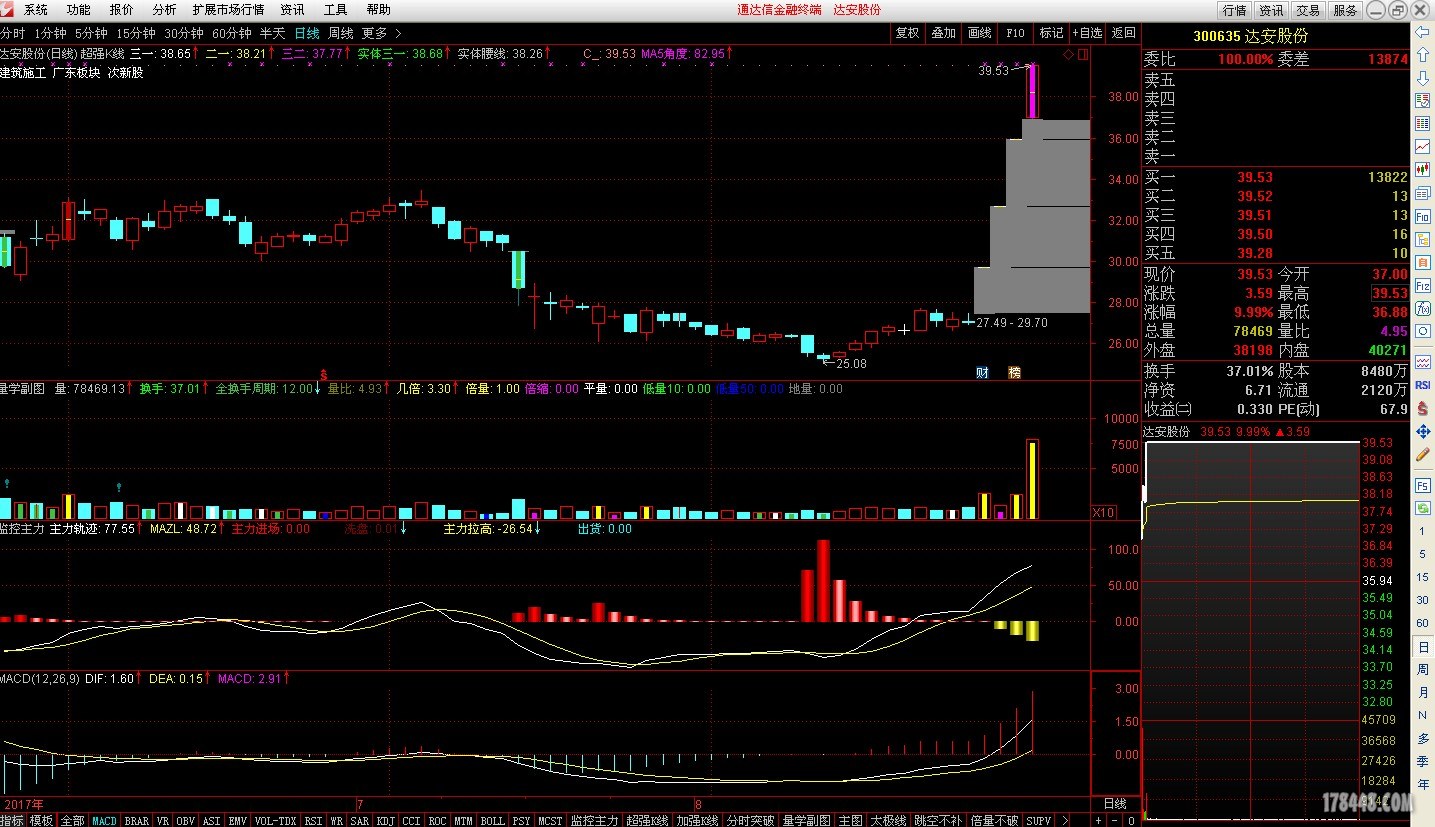
Task: Select the KDJ indicator tab
Action: pyautogui.click(x=385, y=820)
